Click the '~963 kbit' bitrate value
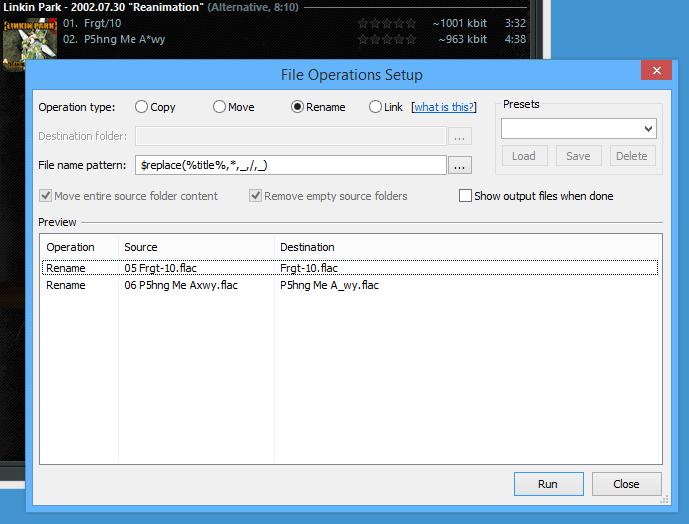The height and width of the screenshot is (524, 689). 463,40
